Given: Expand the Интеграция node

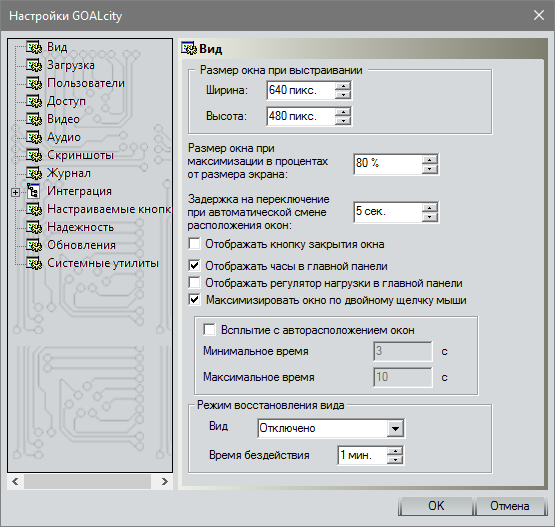Looking at the screenshot, I should [x=15, y=192].
